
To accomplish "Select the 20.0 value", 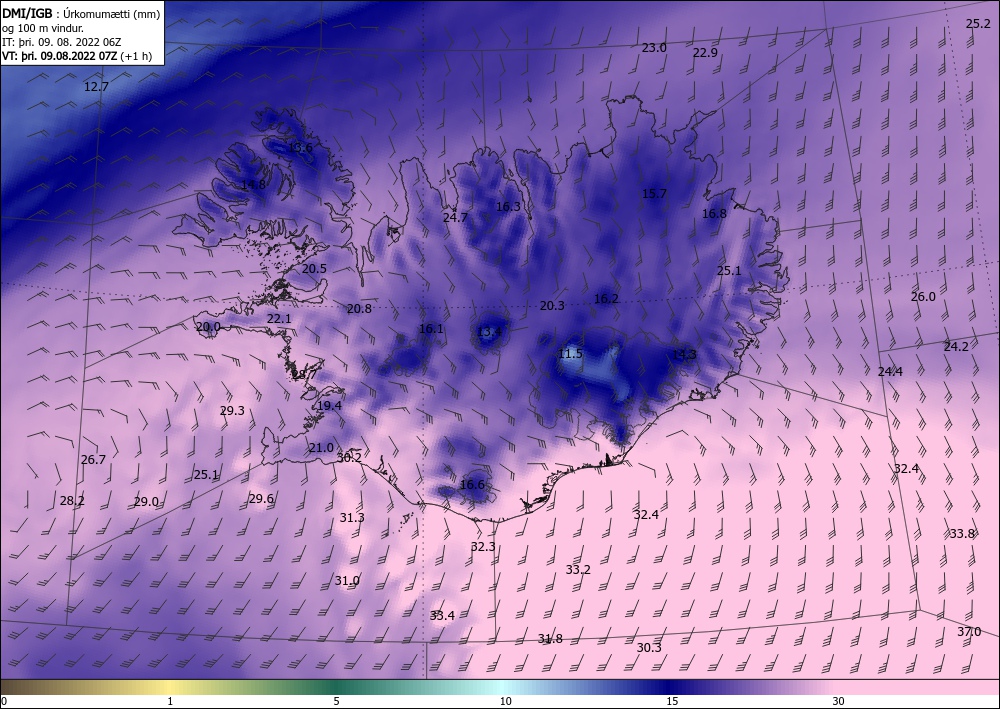I will [208, 327].
